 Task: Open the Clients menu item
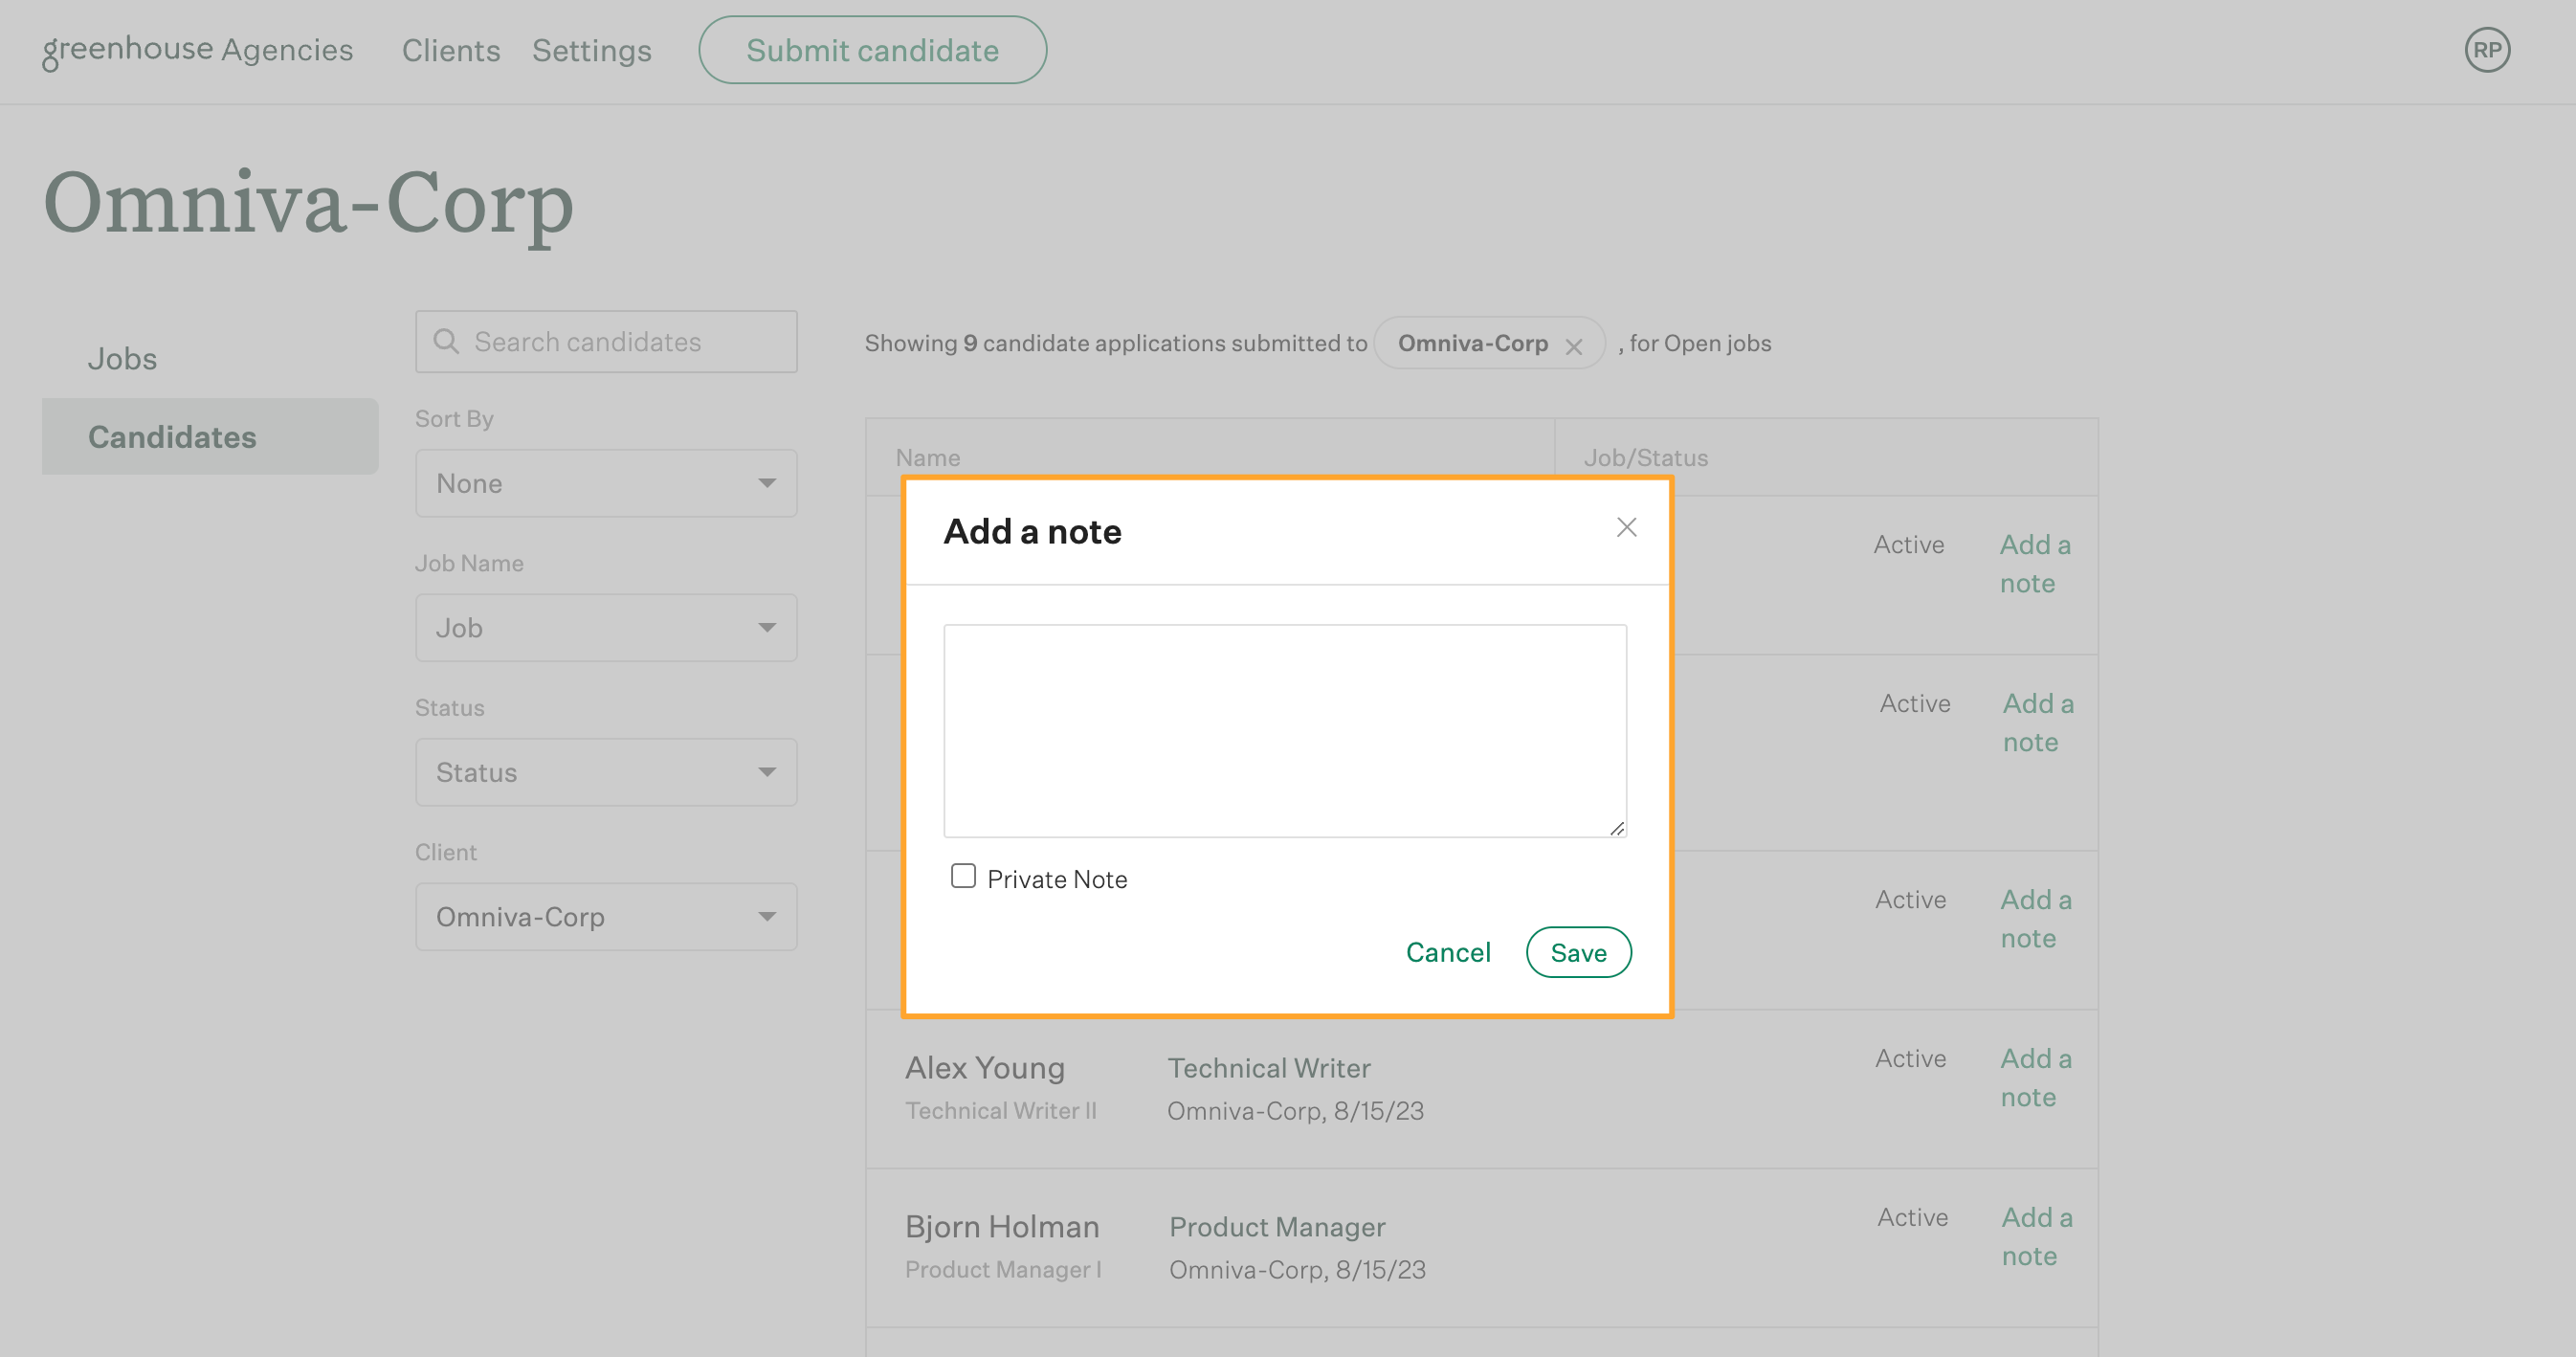click(451, 50)
